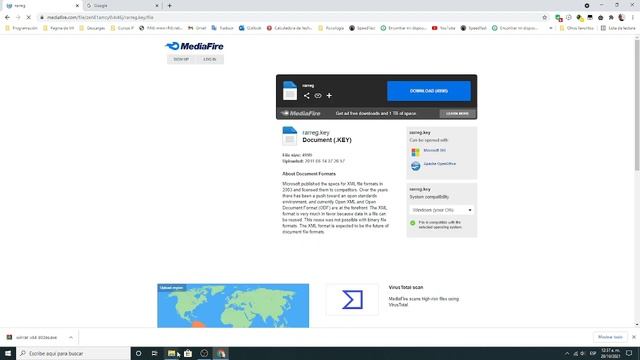Click the Windows taskbar search box
This screenshot has width=640, height=360.
point(73,353)
